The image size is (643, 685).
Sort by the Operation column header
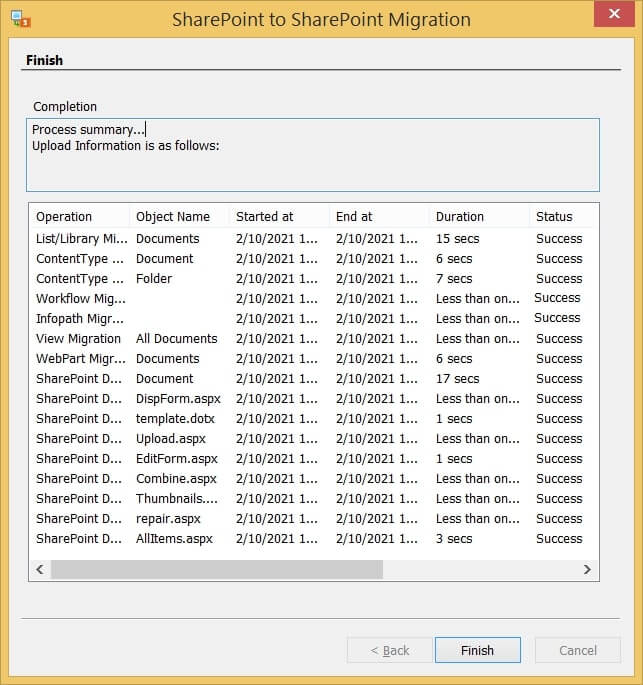[80, 217]
